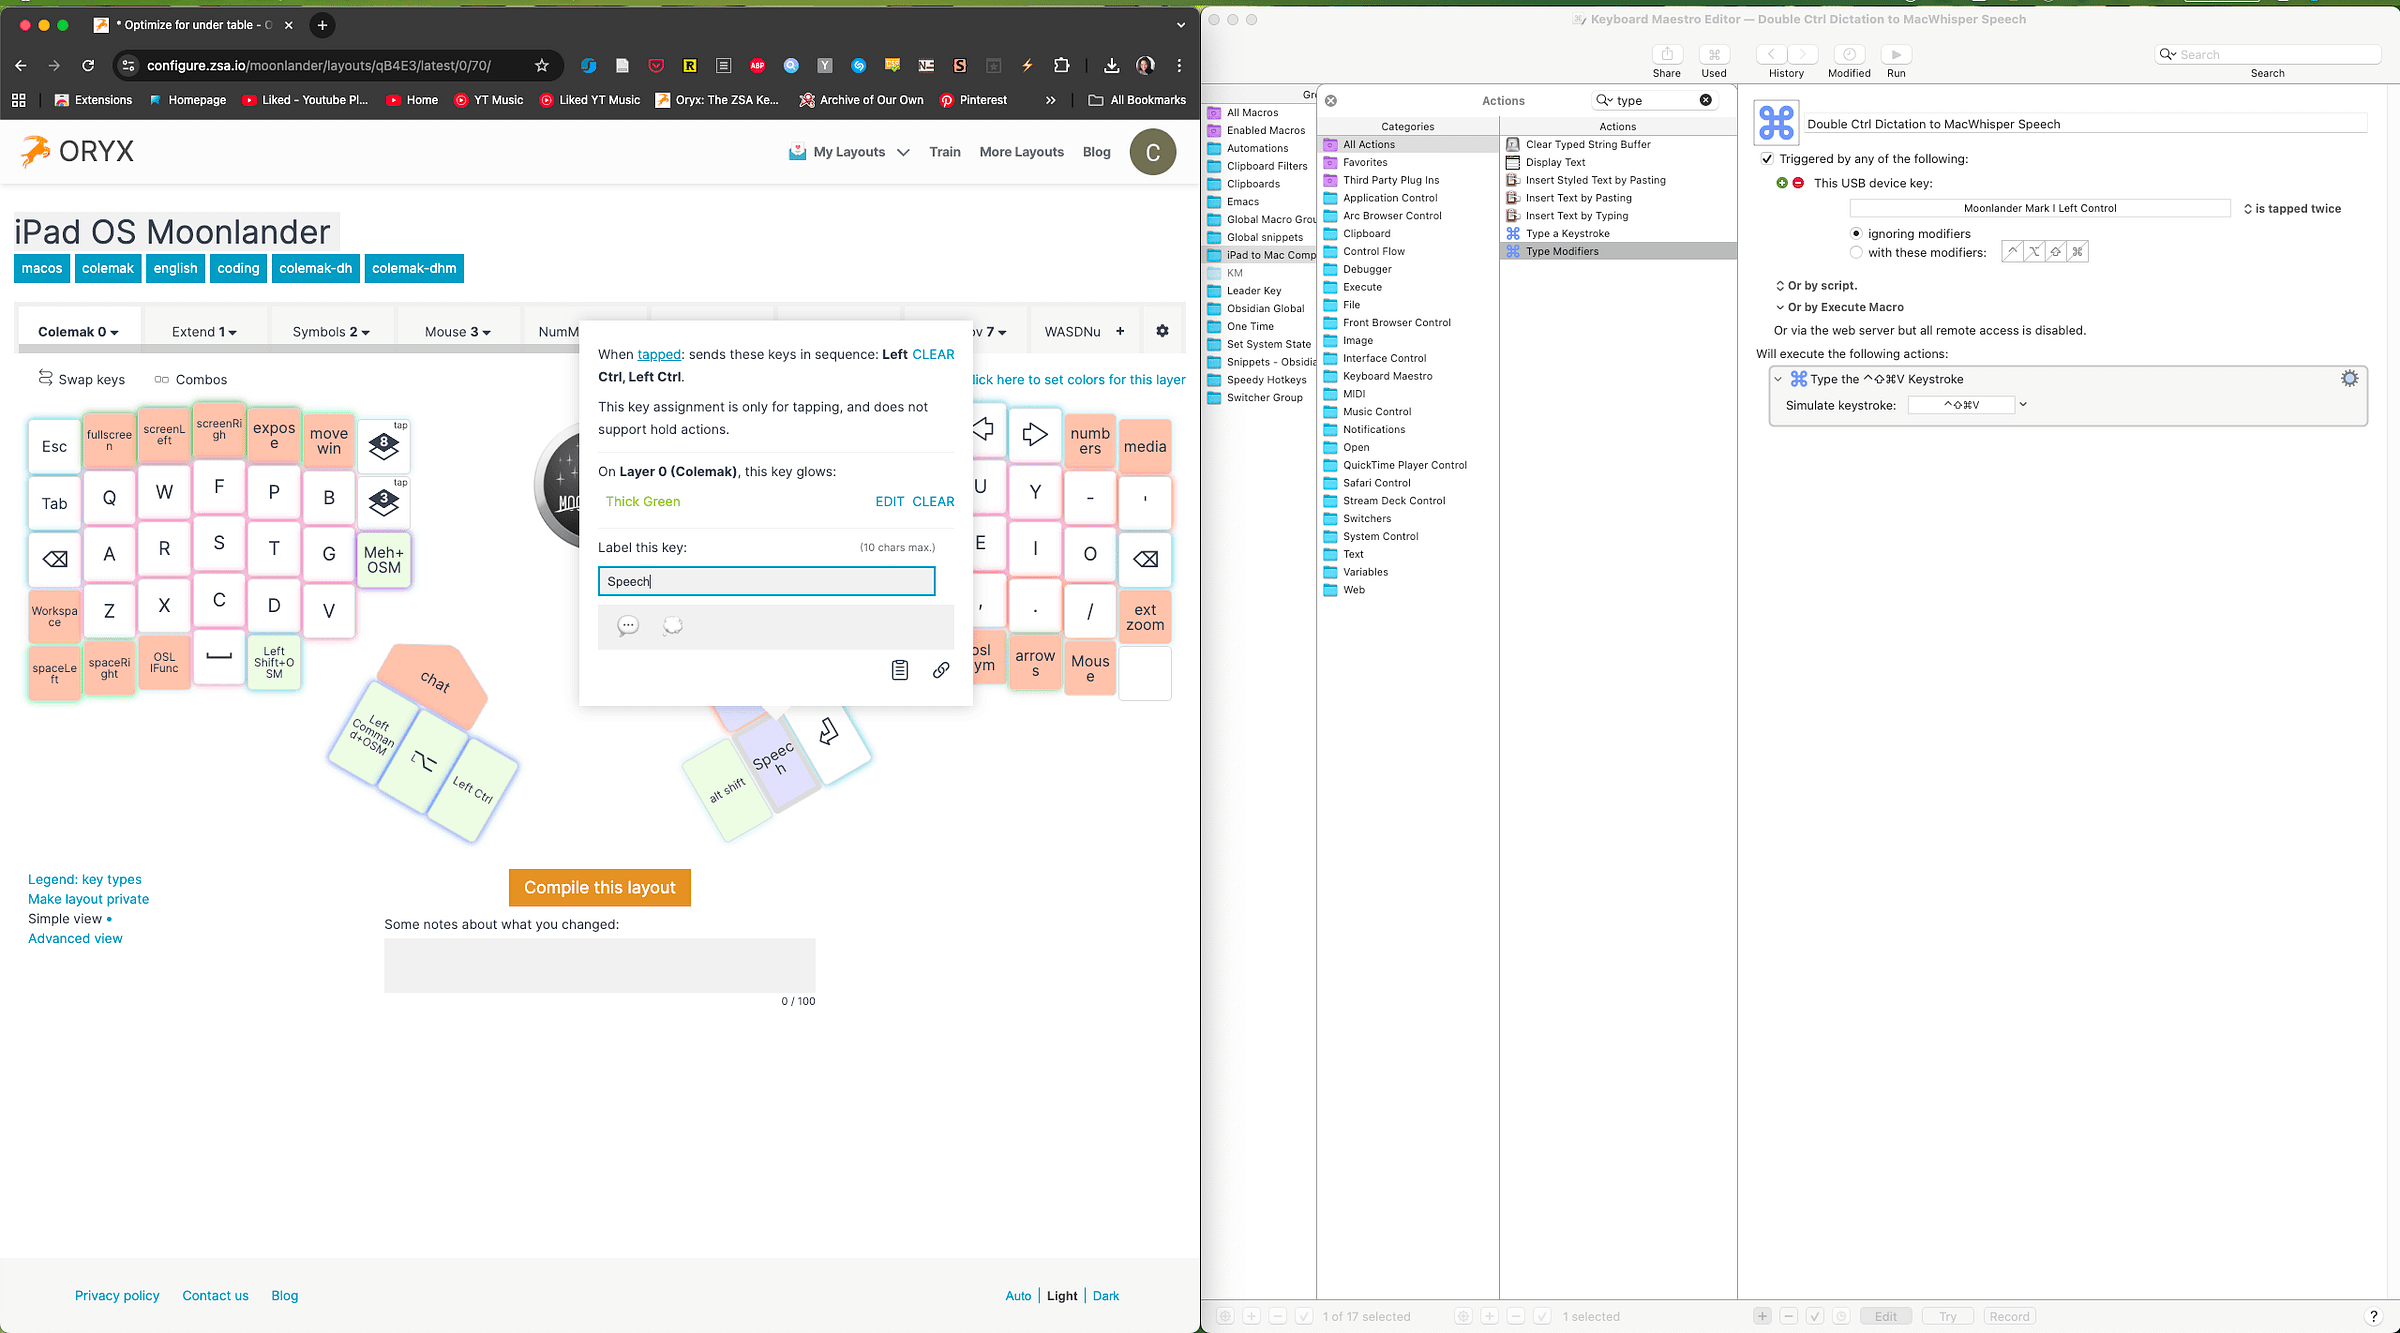Image resolution: width=2400 pixels, height=1333 pixels.
Task: Open the Combos tool
Action: coord(190,380)
